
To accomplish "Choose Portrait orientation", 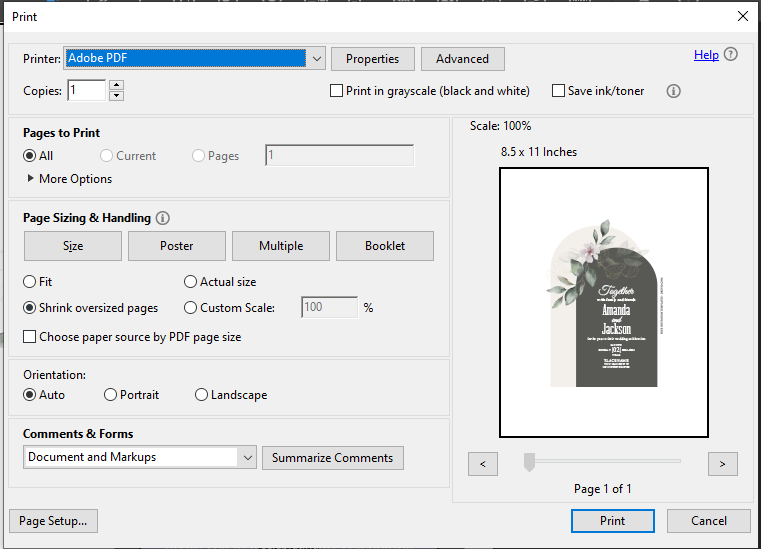I will (110, 395).
